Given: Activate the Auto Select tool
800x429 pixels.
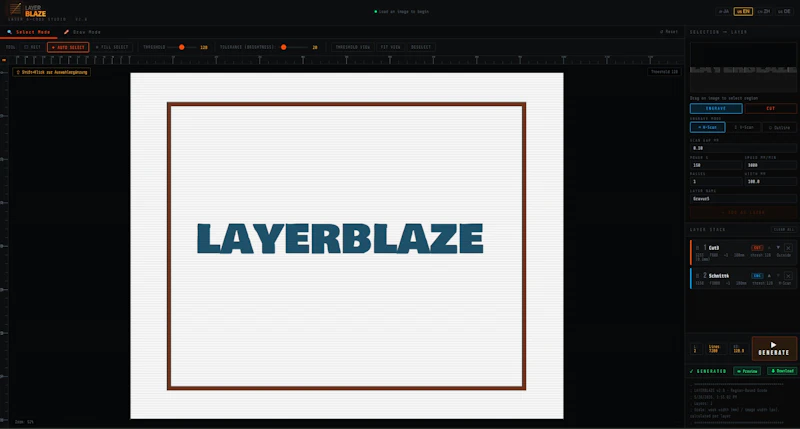Looking at the screenshot, I should (68, 47).
